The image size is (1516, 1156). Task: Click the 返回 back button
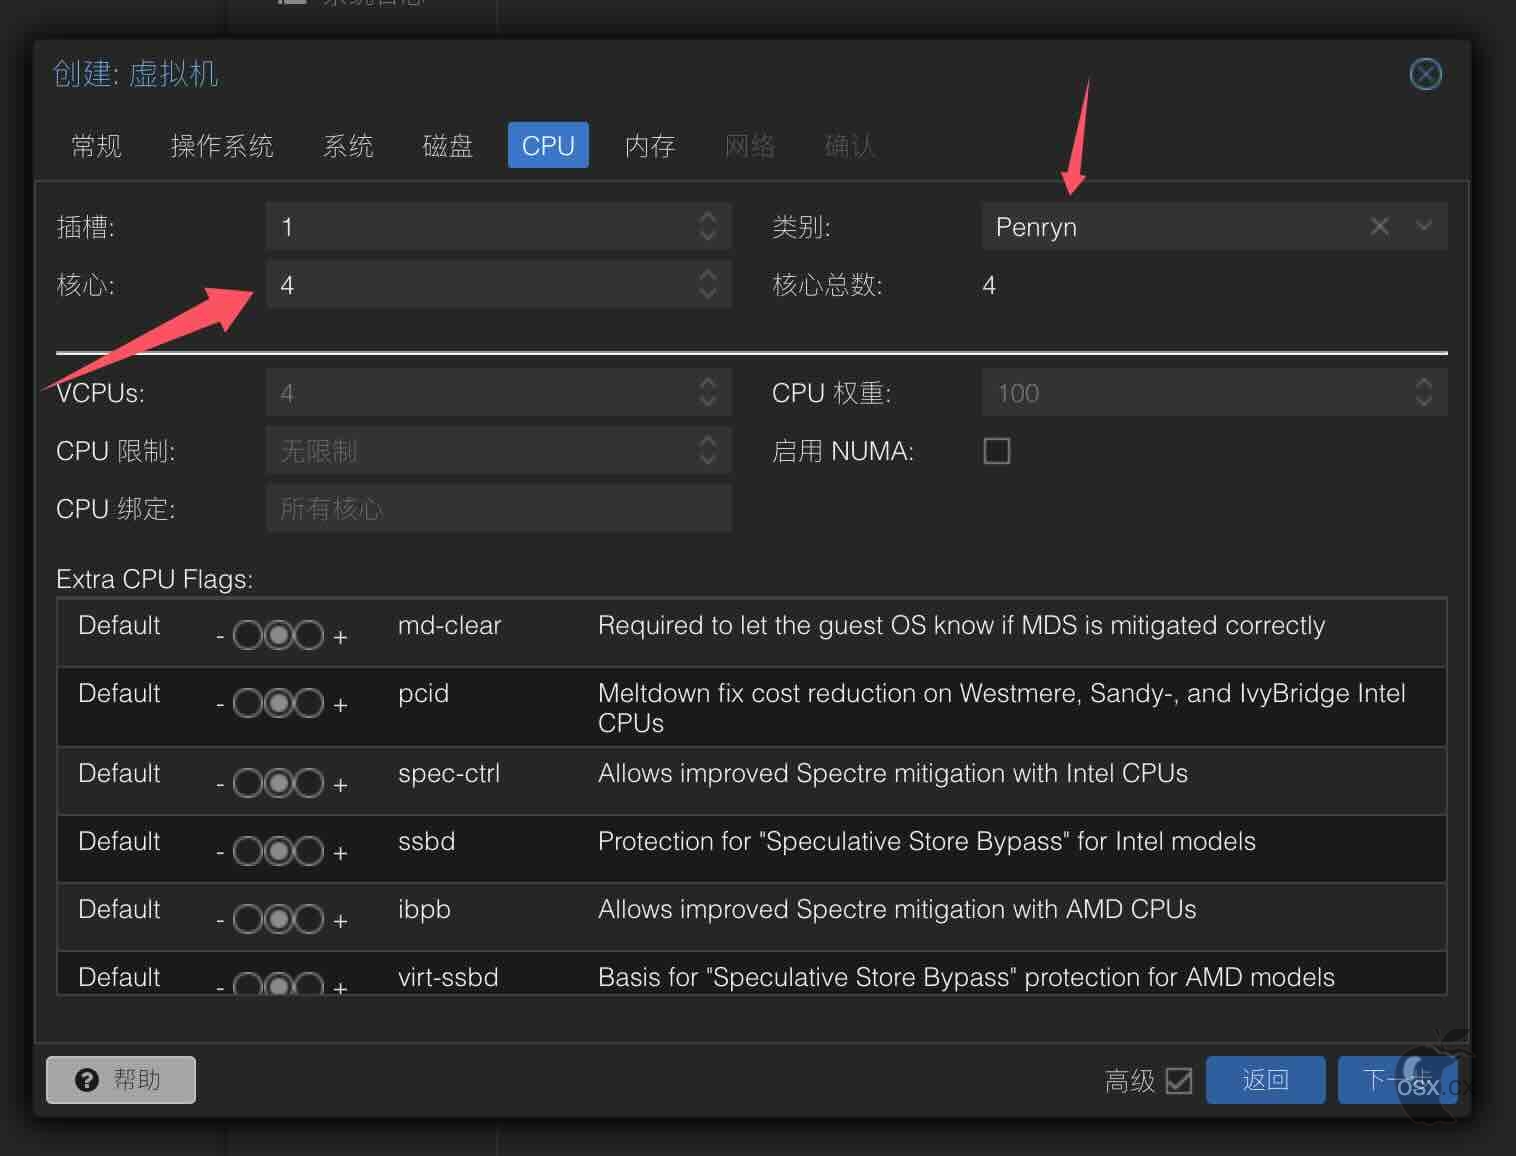click(x=1265, y=1080)
